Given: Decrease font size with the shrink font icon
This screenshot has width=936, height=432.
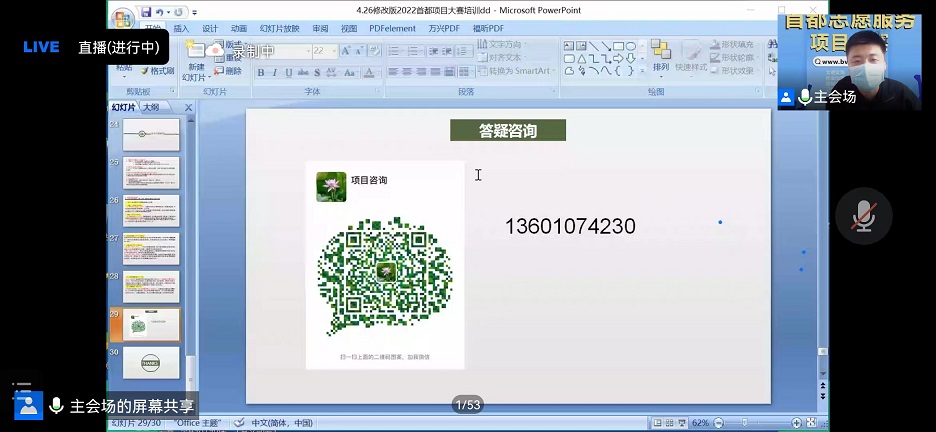Looking at the screenshot, I should pyautogui.click(x=359, y=51).
